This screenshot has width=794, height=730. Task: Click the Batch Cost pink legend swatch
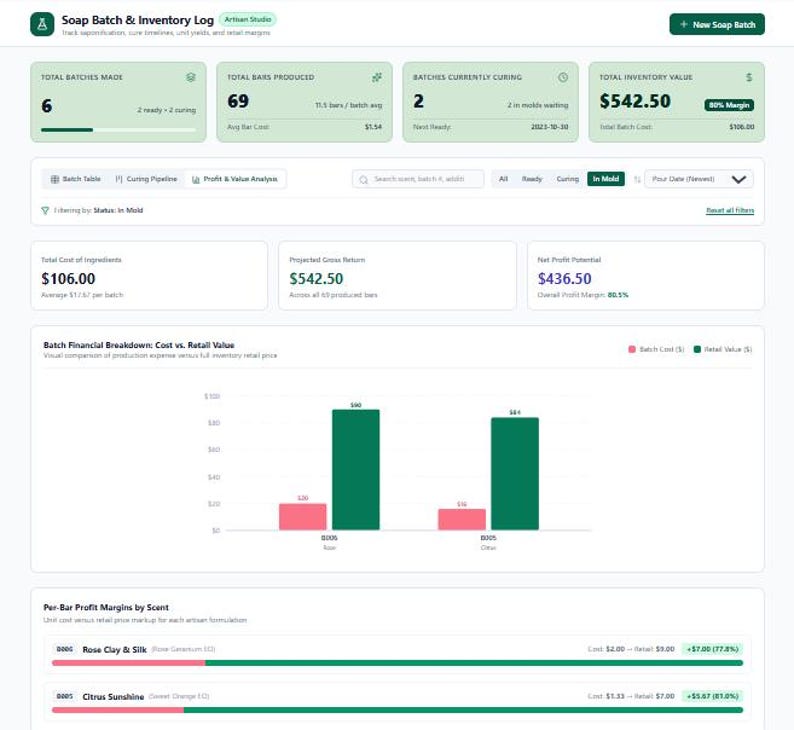[x=632, y=349]
